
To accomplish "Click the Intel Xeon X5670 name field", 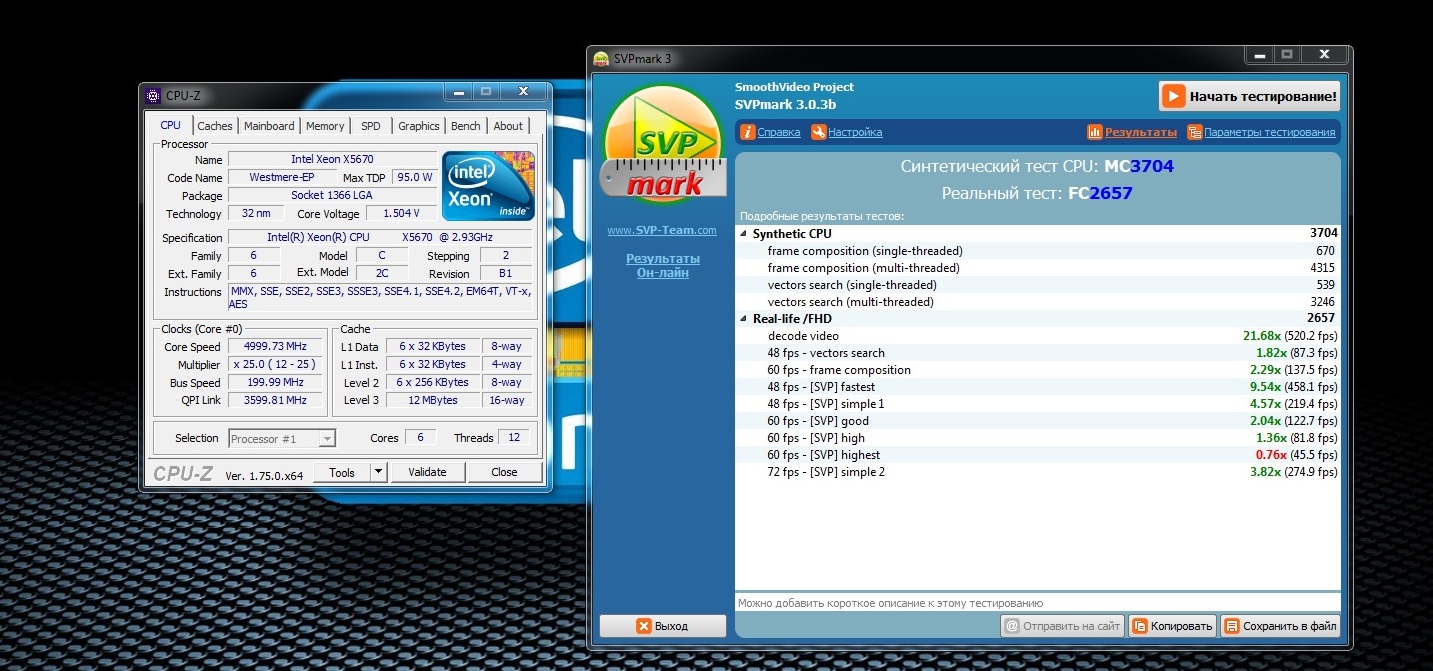I will (x=332, y=159).
